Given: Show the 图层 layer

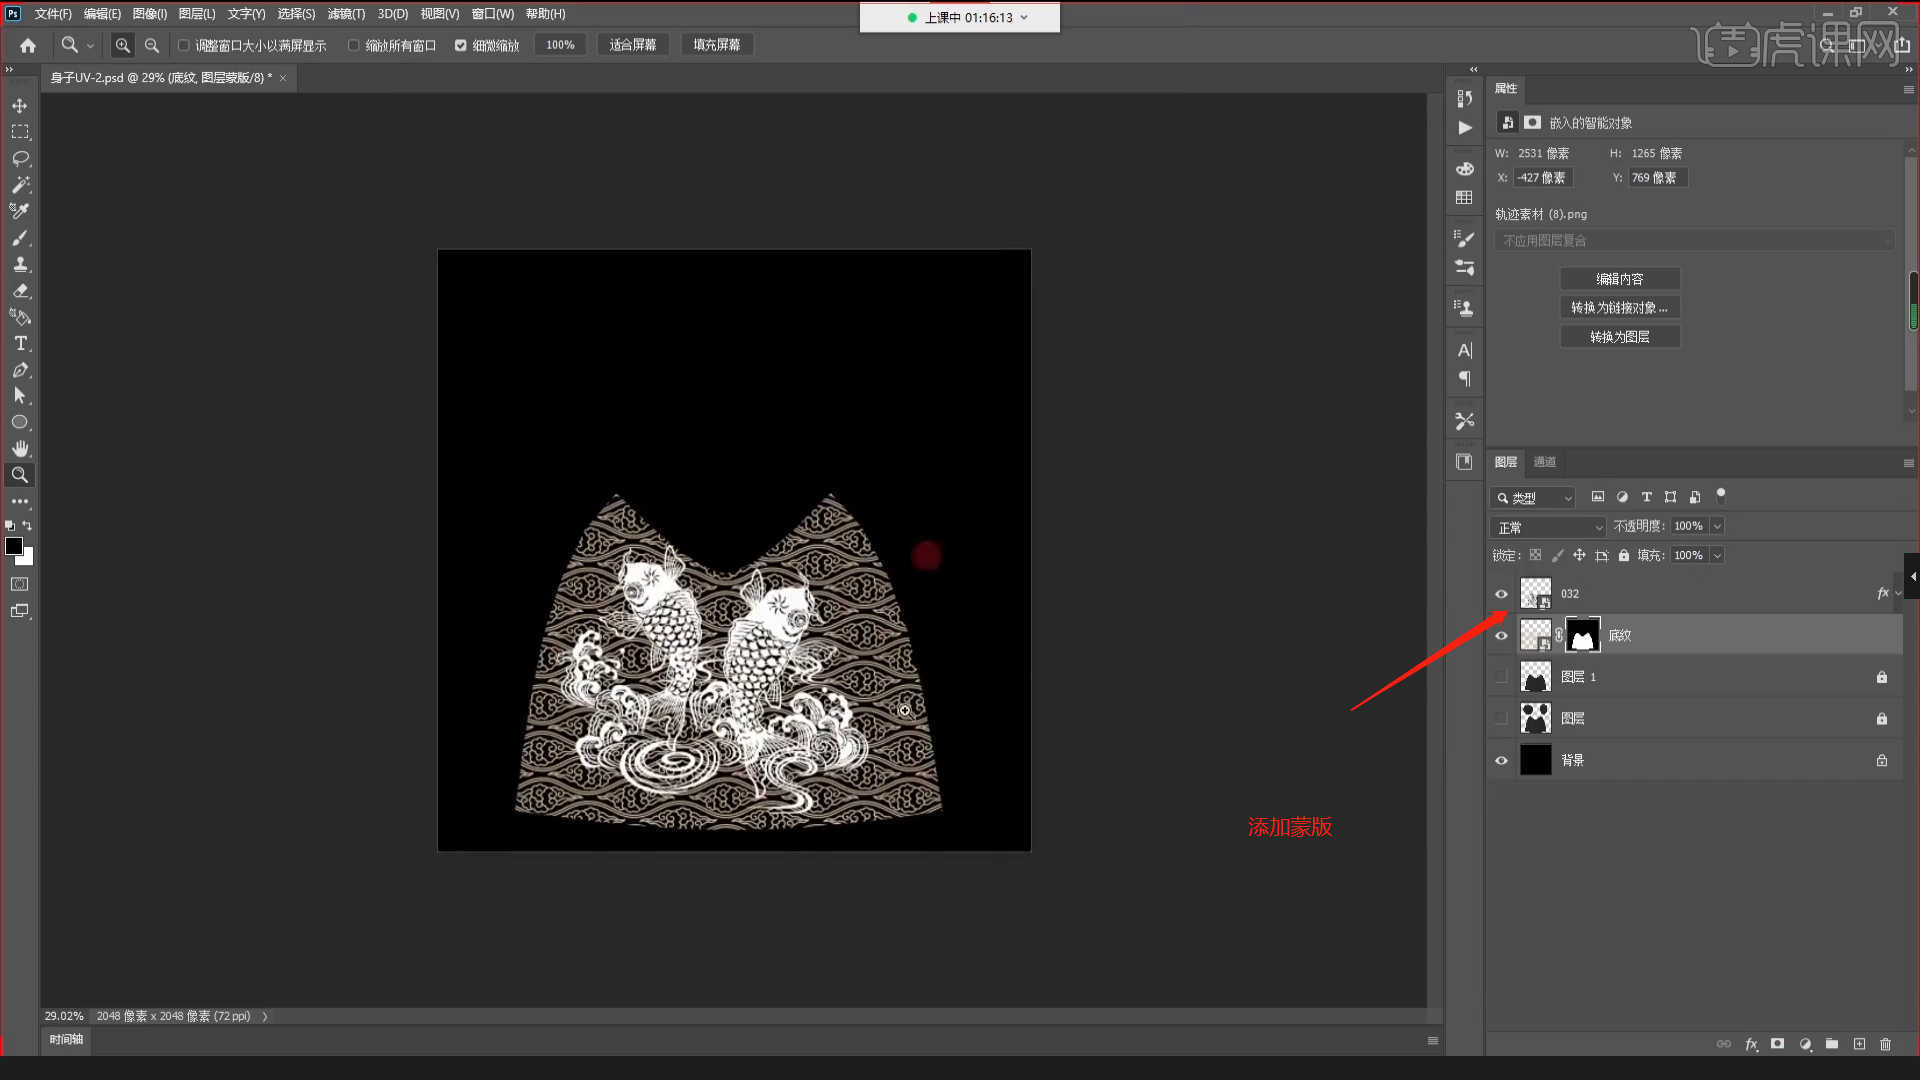Looking at the screenshot, I should 1501,718.
